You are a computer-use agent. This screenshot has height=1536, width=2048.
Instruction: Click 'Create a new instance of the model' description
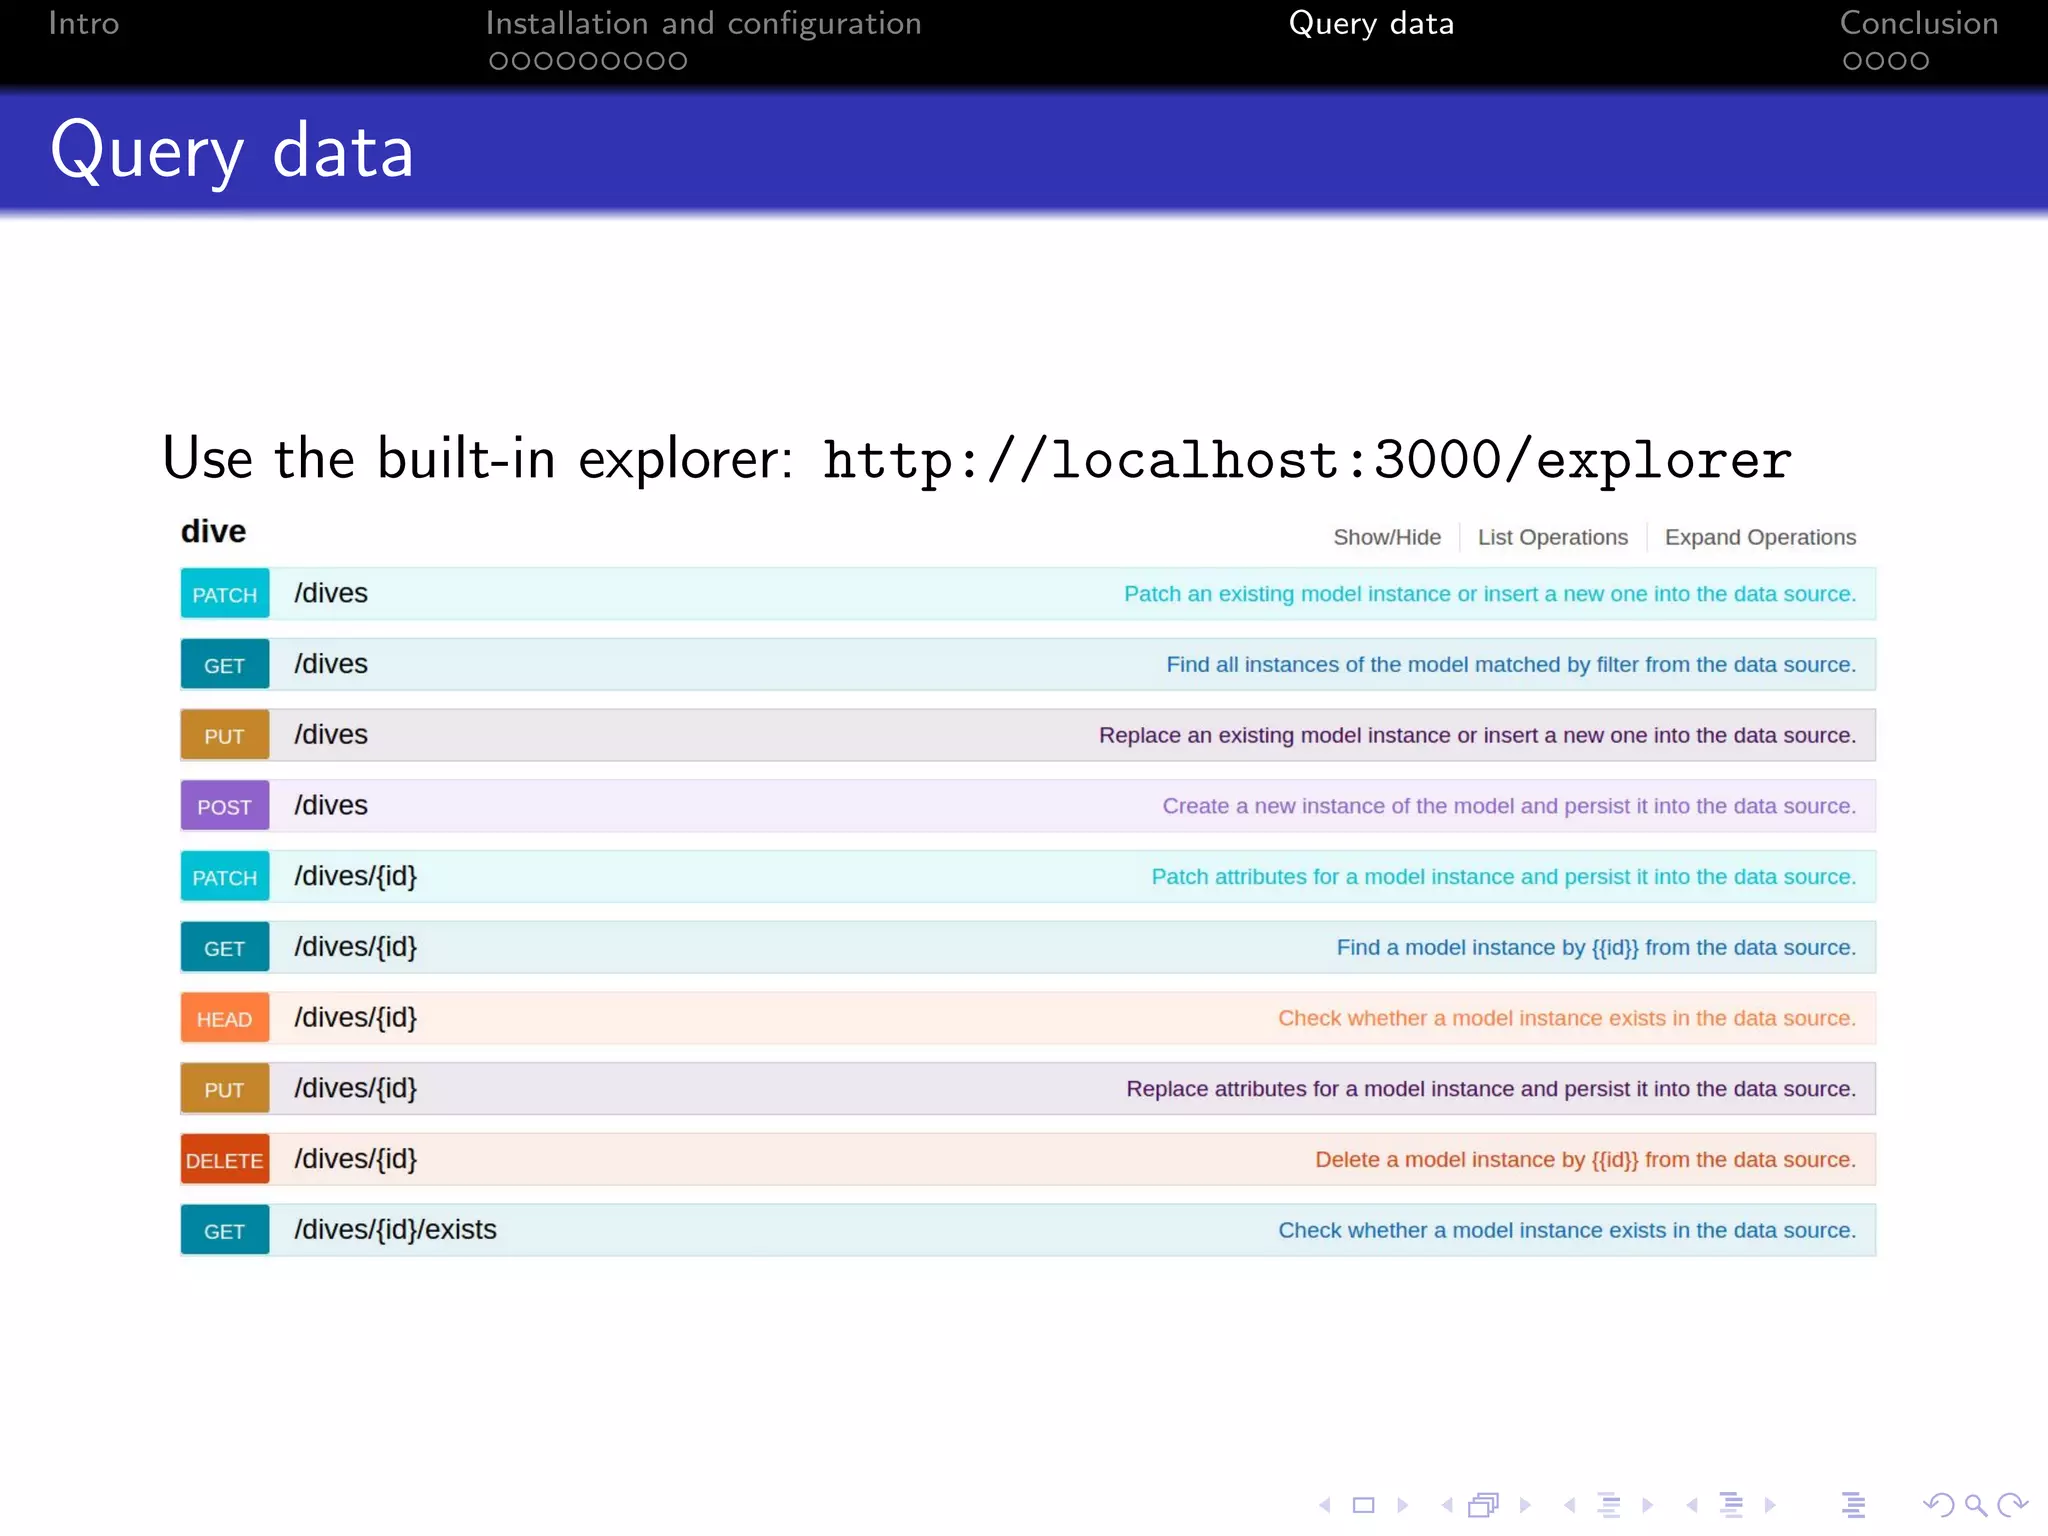click(1509, 806)
